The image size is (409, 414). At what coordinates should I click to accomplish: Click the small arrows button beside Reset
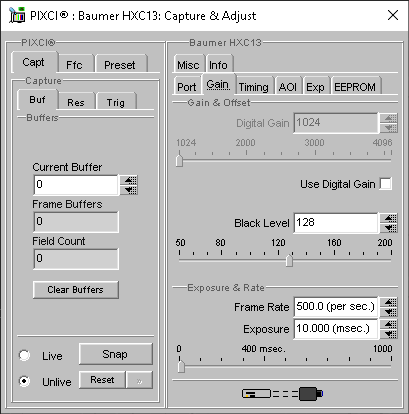pos(139,380)
